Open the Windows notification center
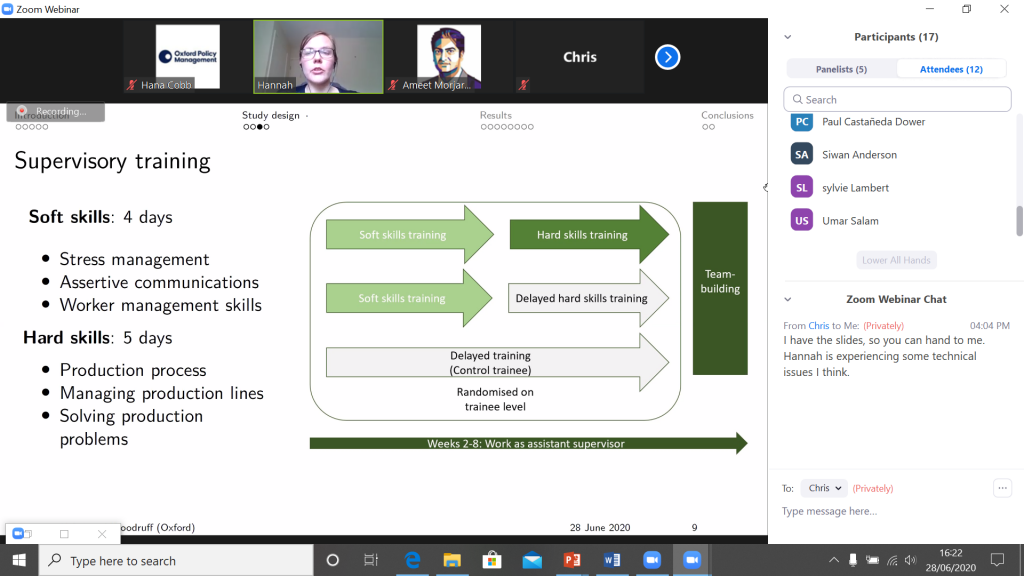The width and height of the screenshot is (1024, 576). click(997, 560)
